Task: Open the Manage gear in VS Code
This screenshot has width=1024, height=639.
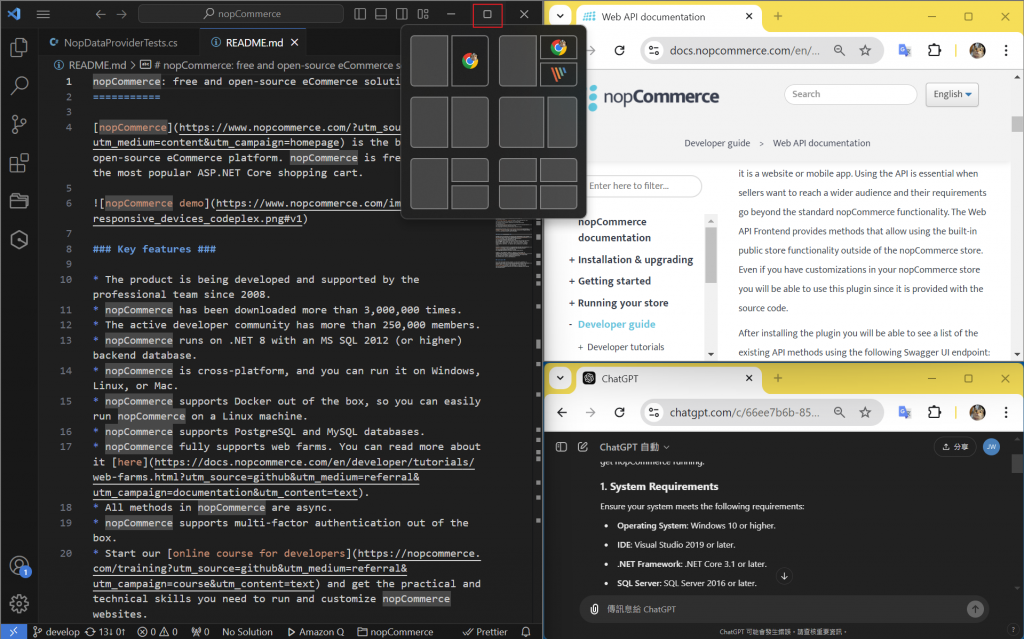Action: tap(19, 604)
